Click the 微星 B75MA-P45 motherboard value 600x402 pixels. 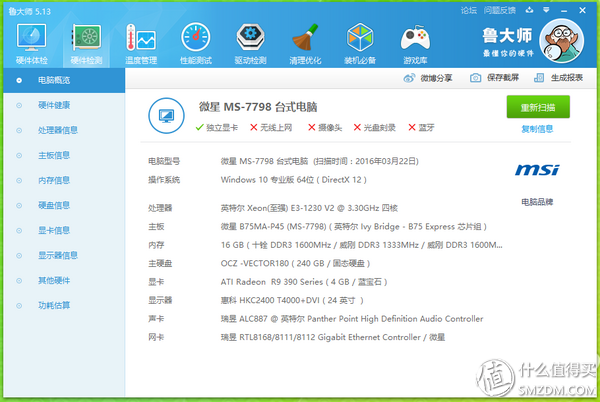tap(354, 227)
